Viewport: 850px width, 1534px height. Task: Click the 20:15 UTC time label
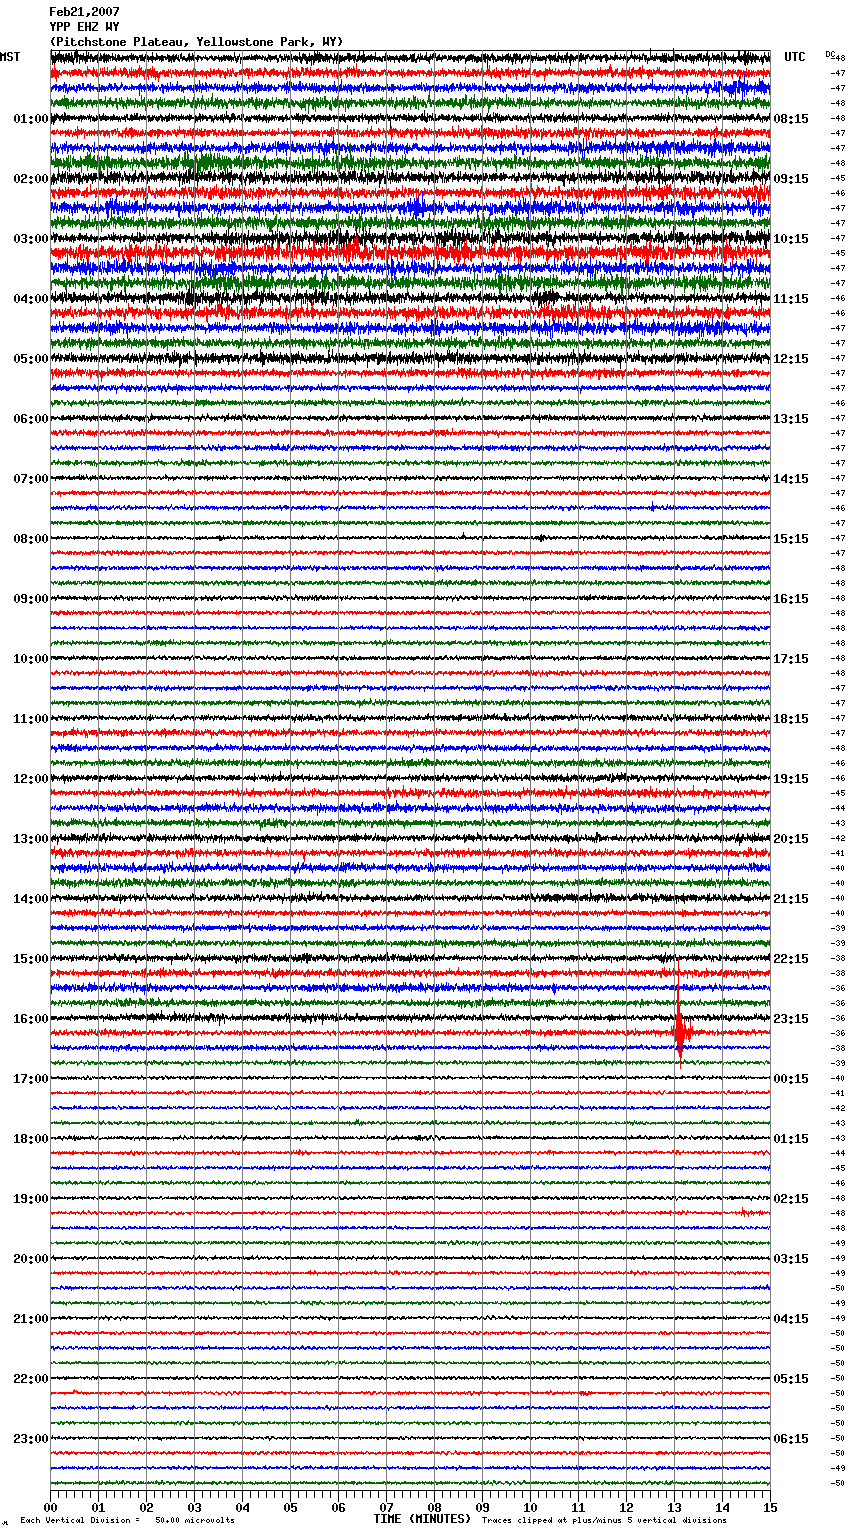coord(791,839)
